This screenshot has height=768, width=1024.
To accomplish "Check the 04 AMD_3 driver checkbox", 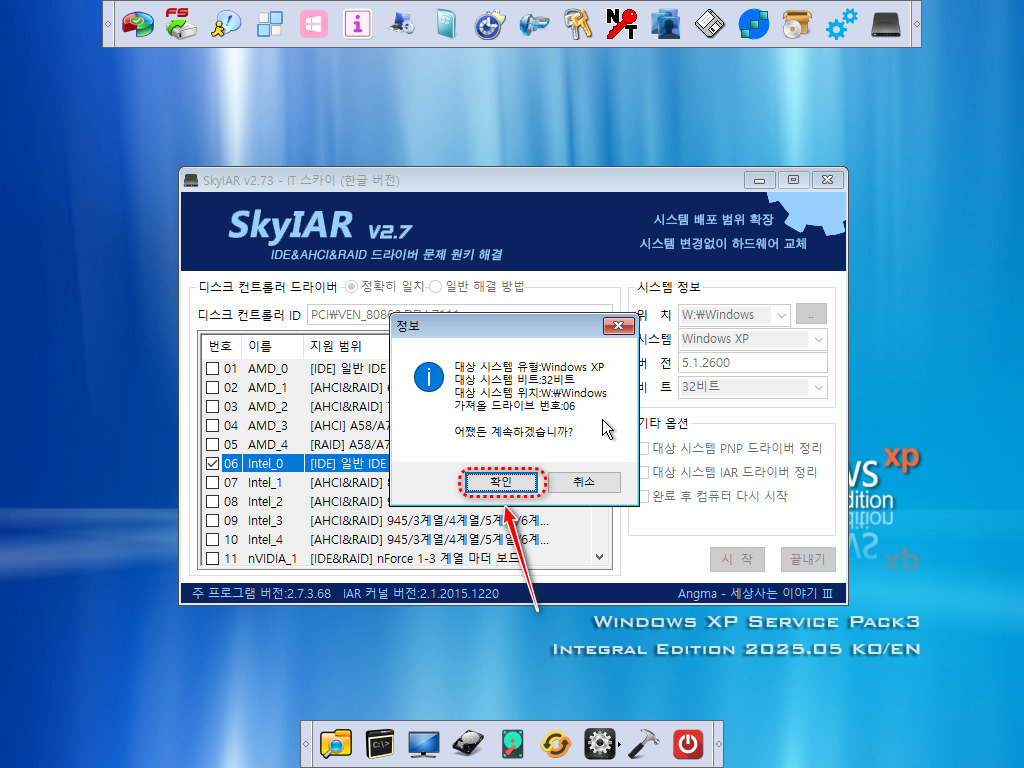I will (x=212, y=425).
